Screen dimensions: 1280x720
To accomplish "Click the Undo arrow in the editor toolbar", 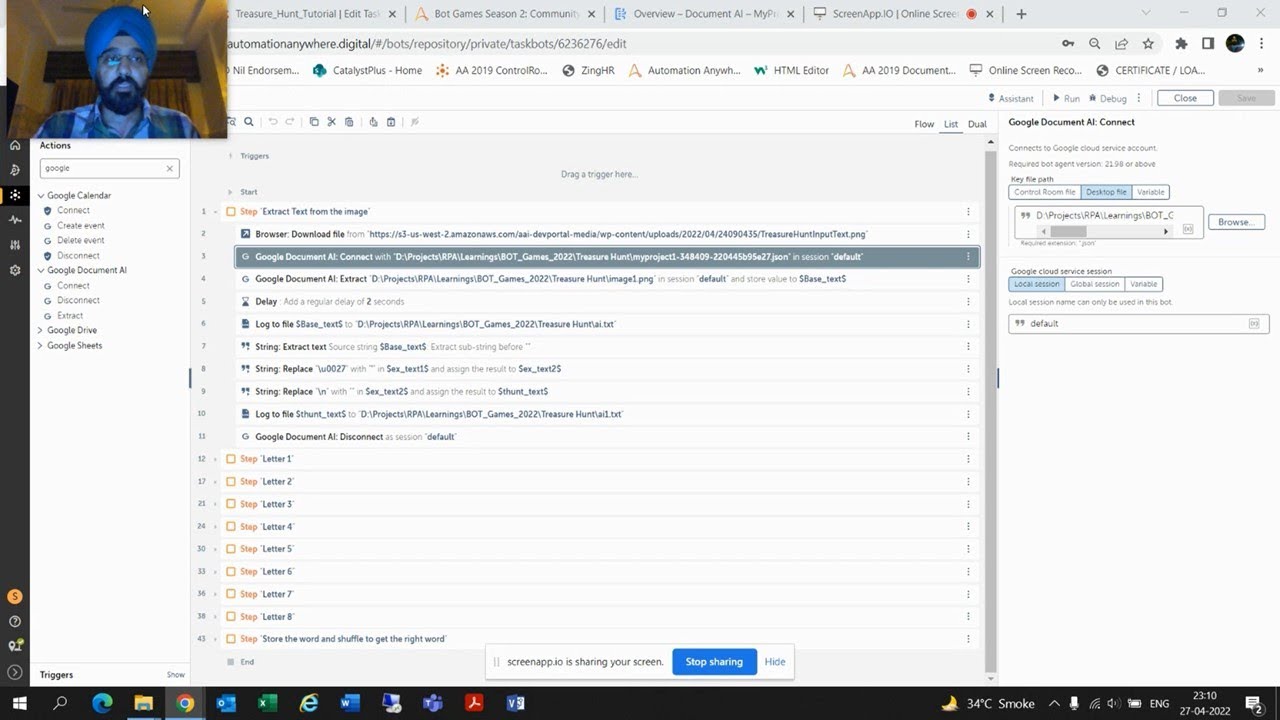I will point(273,122).
